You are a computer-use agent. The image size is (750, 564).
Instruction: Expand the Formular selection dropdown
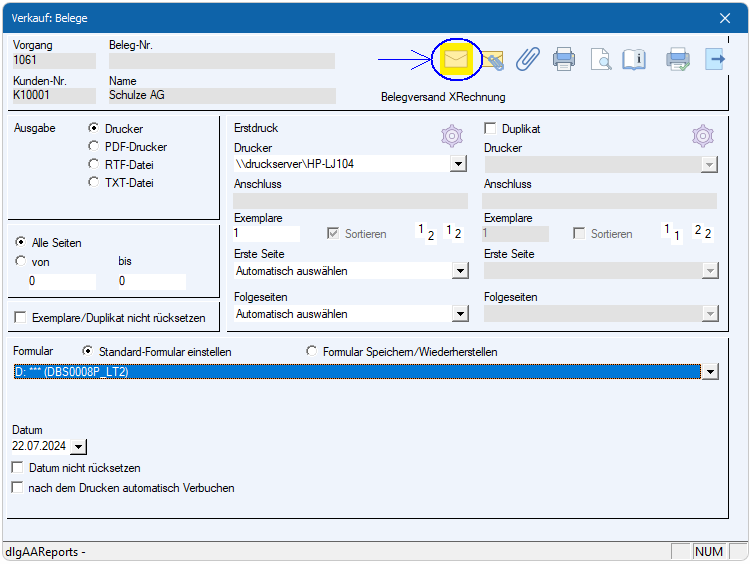[x=710, y=372]
